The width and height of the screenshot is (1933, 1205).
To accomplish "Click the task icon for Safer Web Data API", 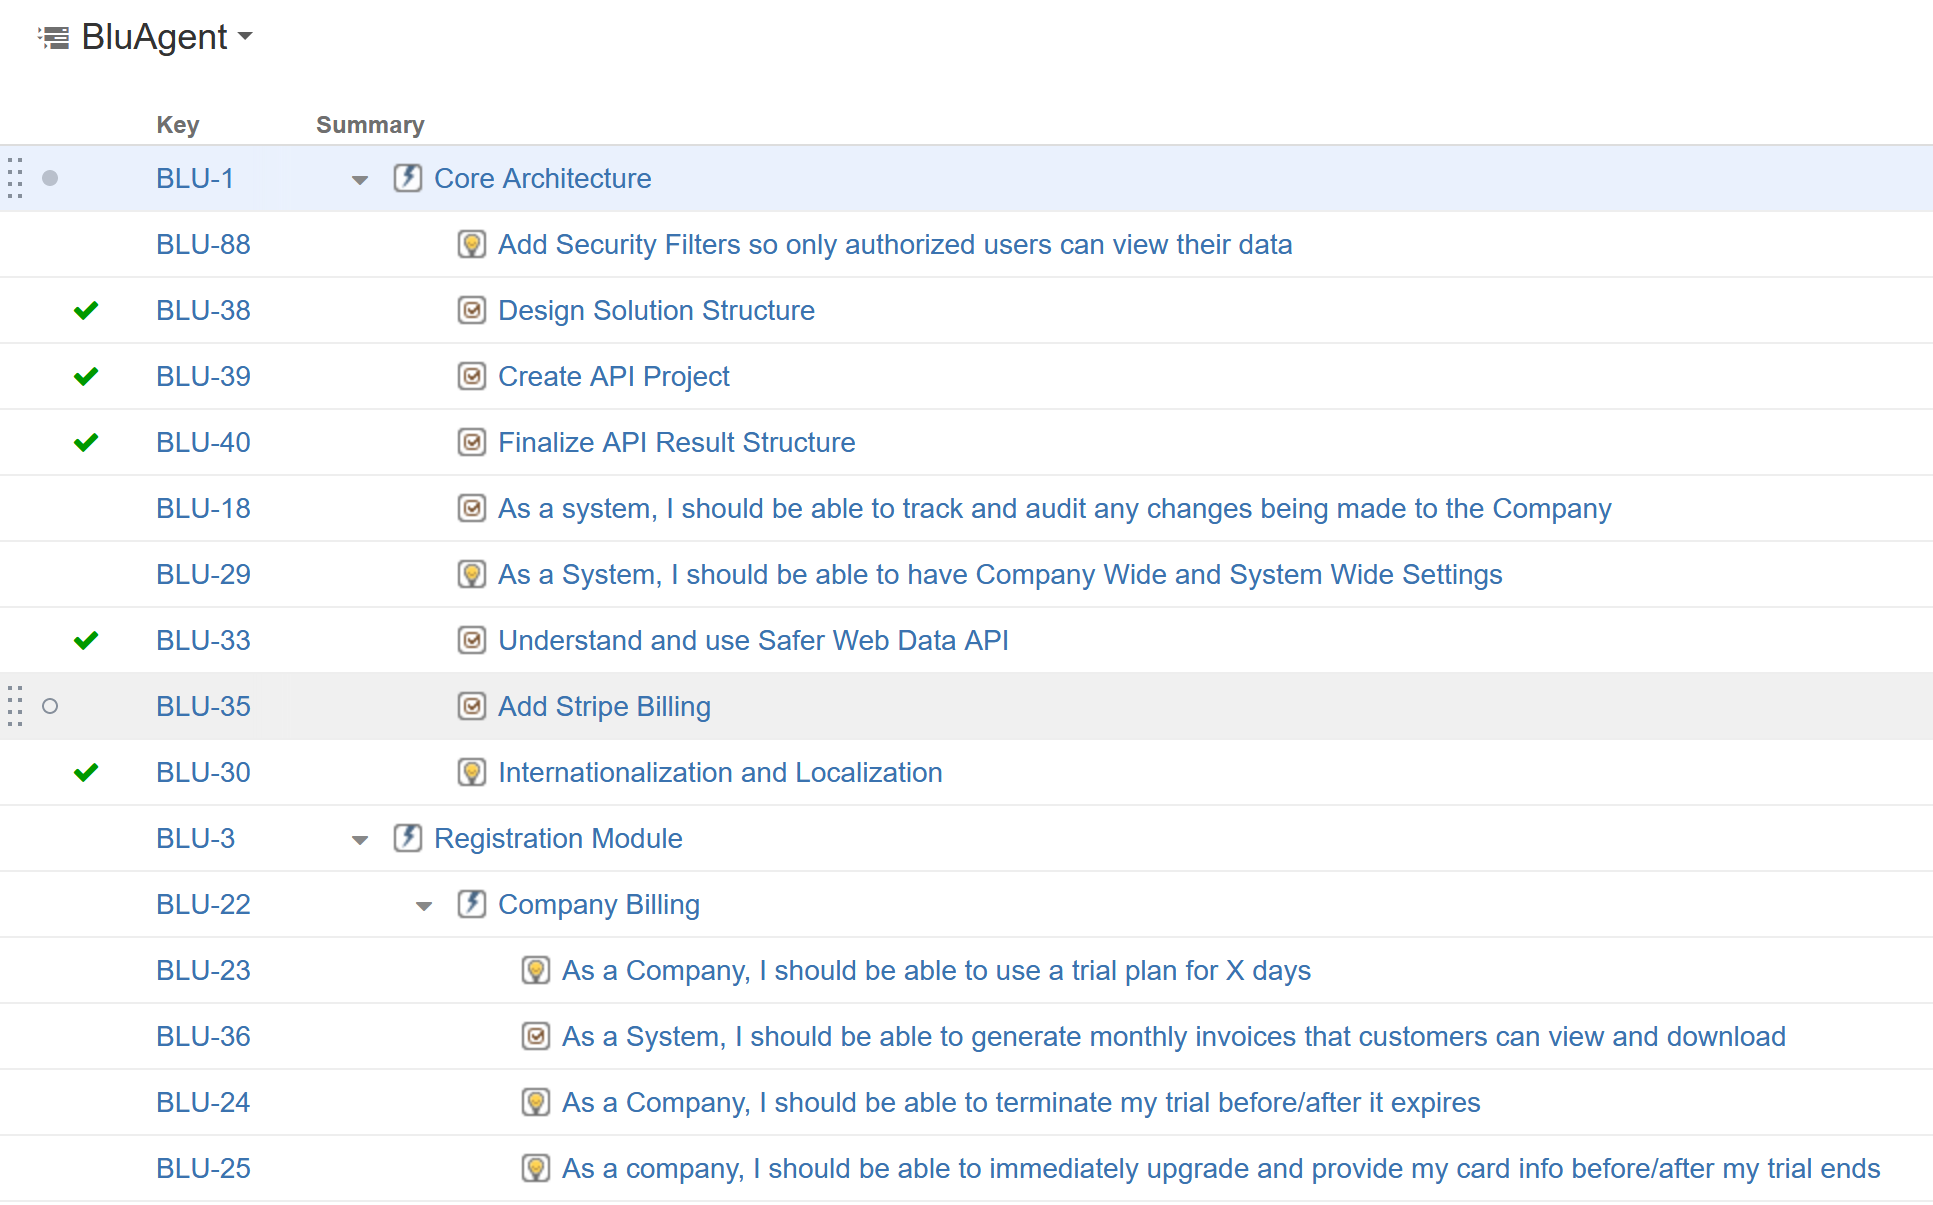I will (471, 640).
